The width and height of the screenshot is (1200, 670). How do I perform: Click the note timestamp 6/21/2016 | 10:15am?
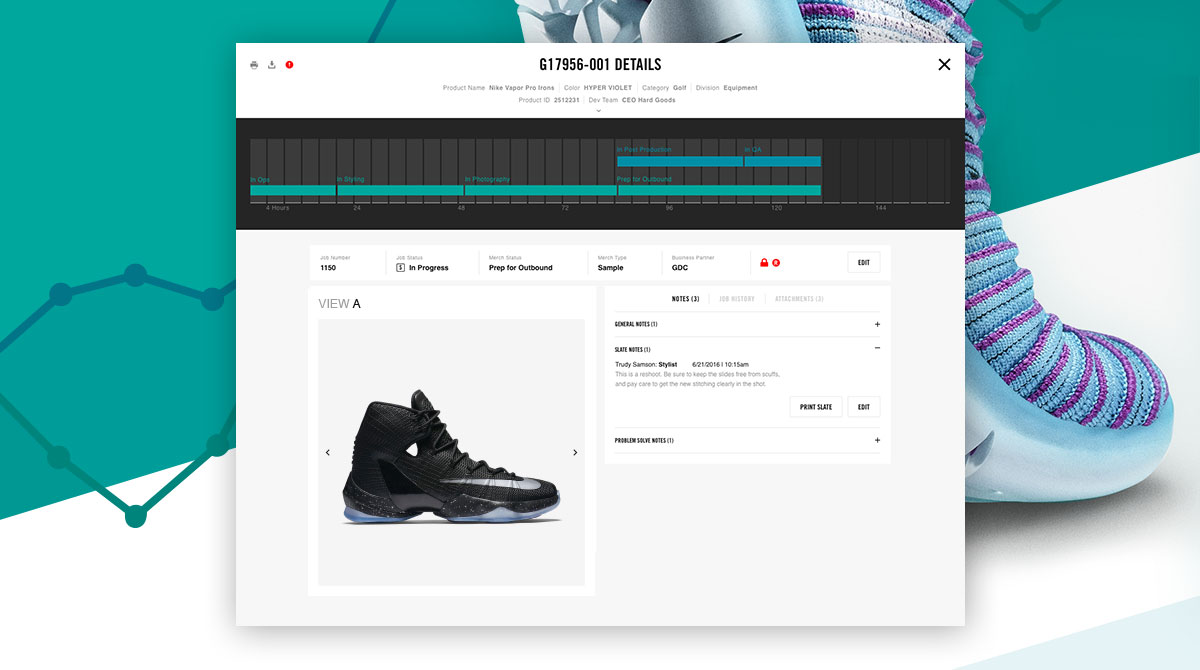pos(720,364)
